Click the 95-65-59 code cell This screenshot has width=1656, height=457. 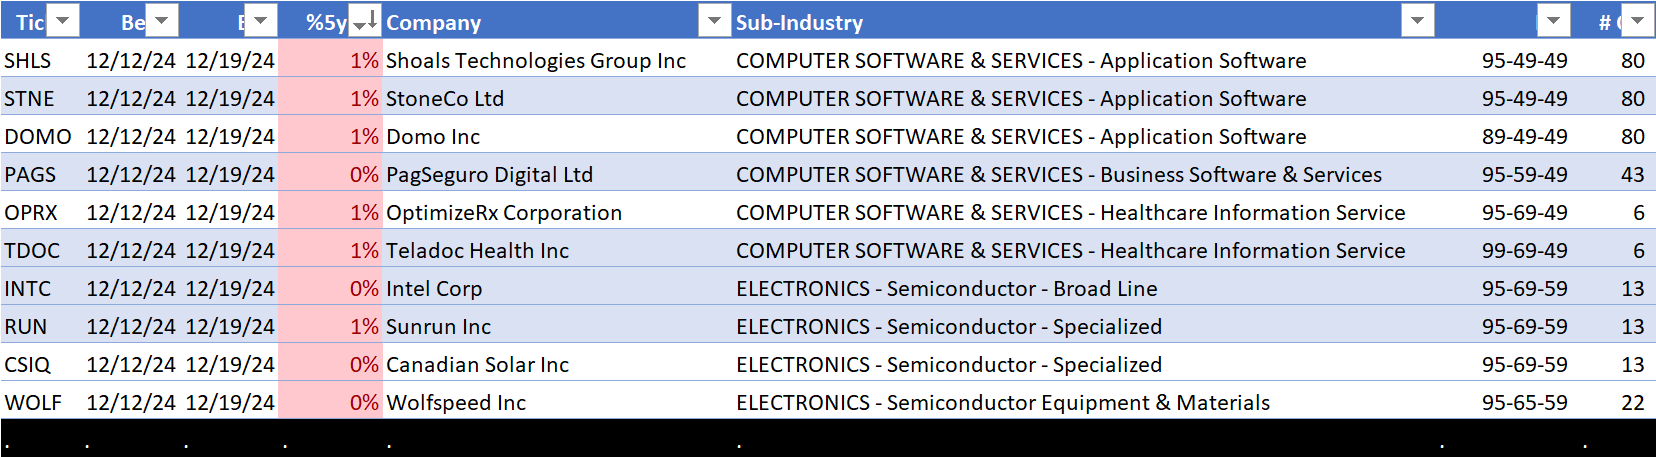[x=1525, y=402]
